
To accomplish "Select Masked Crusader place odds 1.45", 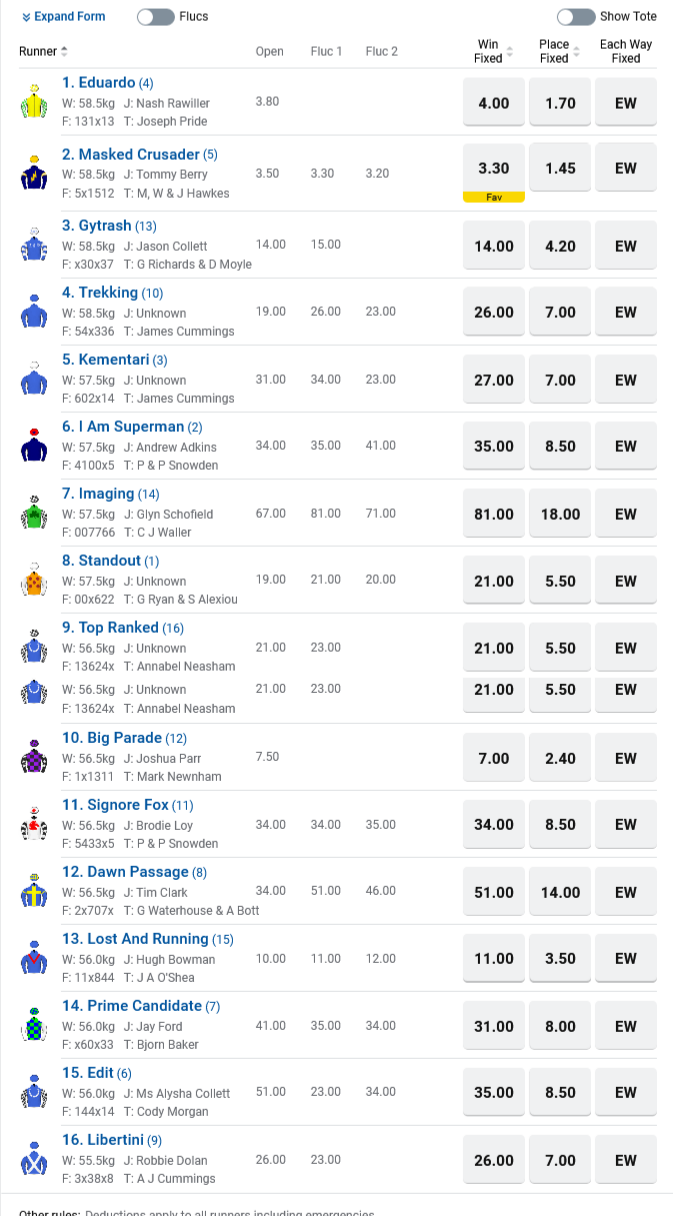I will (x=560, y=169).
